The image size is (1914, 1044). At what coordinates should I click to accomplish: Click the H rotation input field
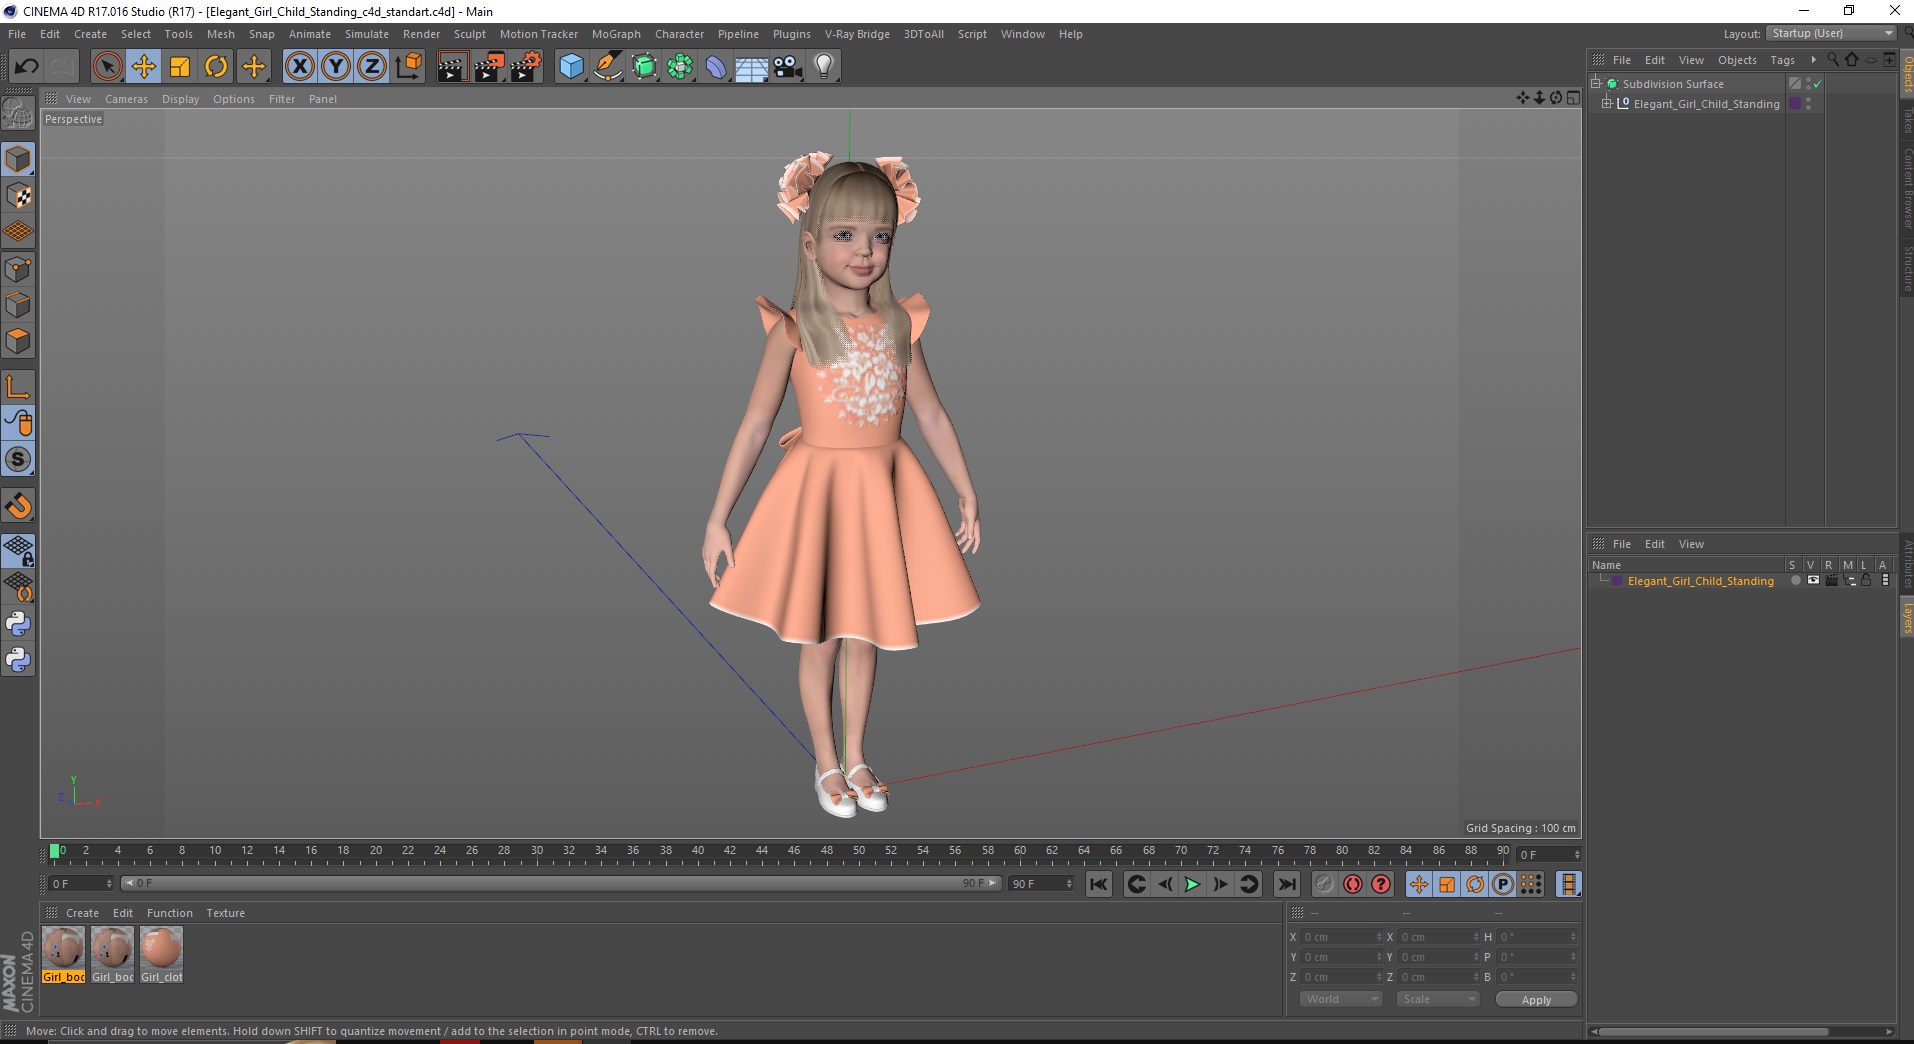tap(1536, 937)
